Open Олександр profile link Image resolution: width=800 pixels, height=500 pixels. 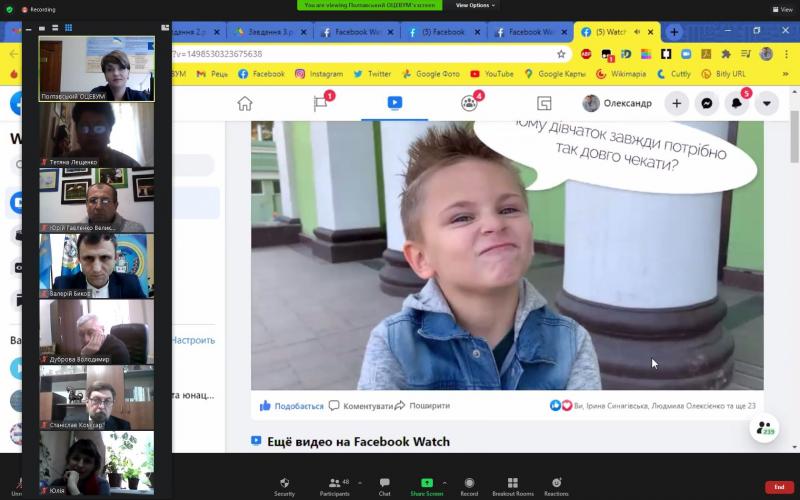(x=617, y=104)
